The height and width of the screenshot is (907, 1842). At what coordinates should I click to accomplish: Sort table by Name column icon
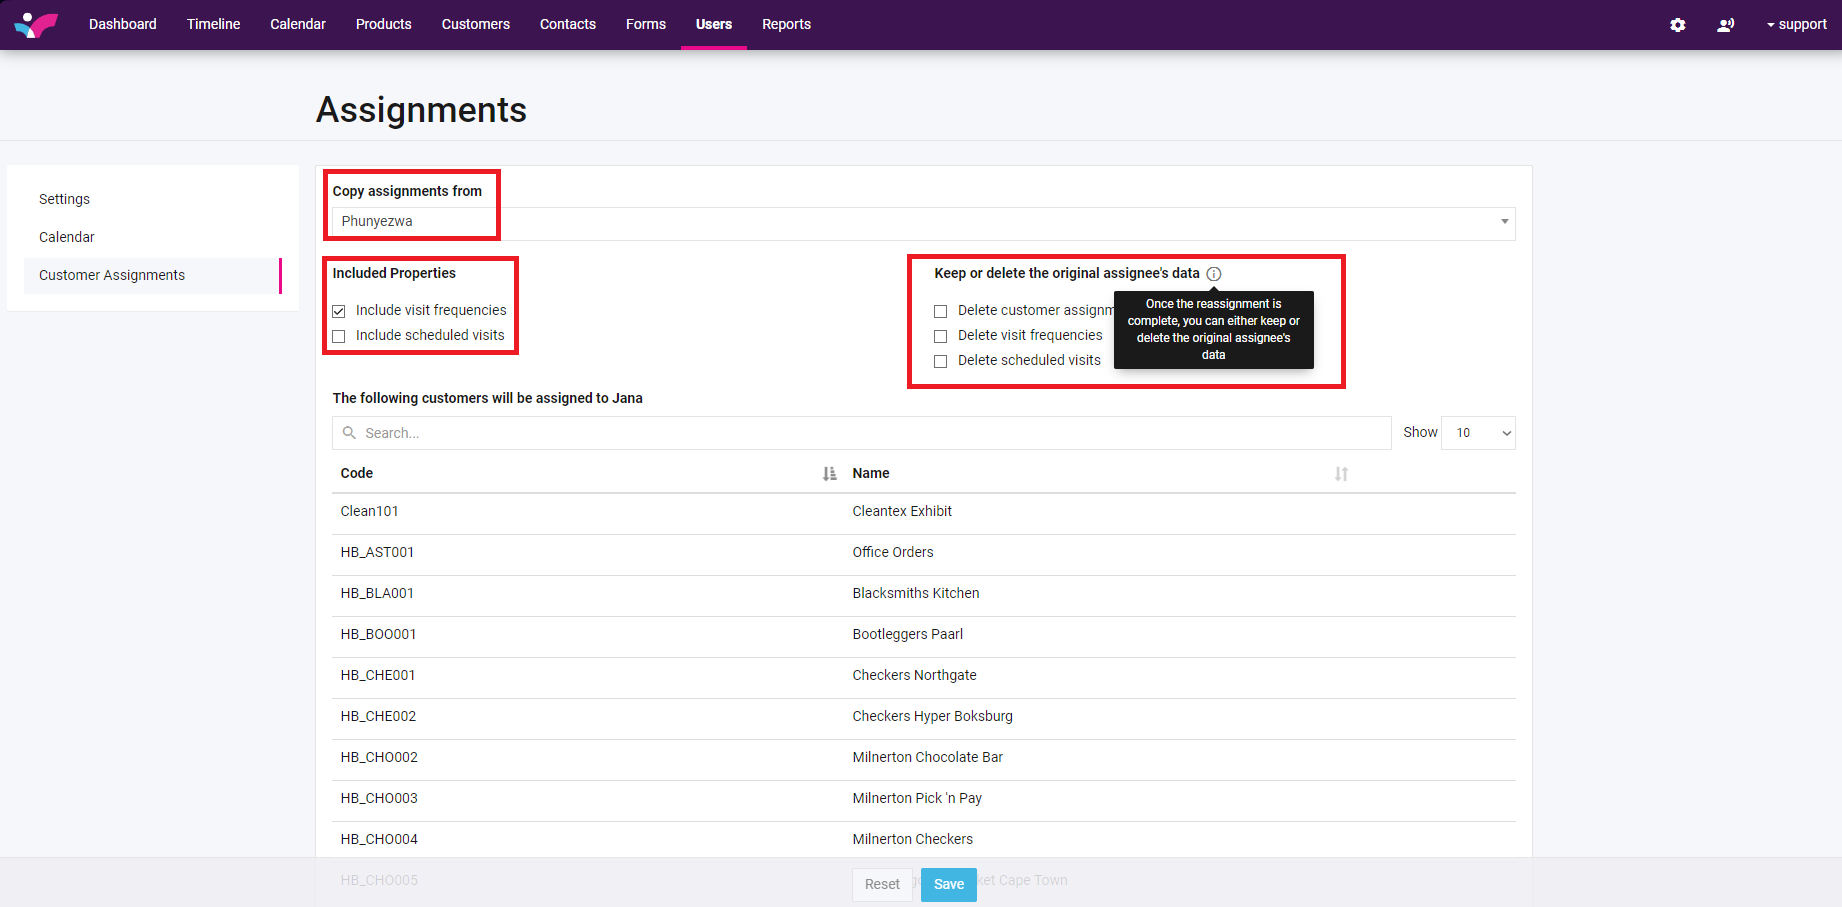pos(1341,474)
